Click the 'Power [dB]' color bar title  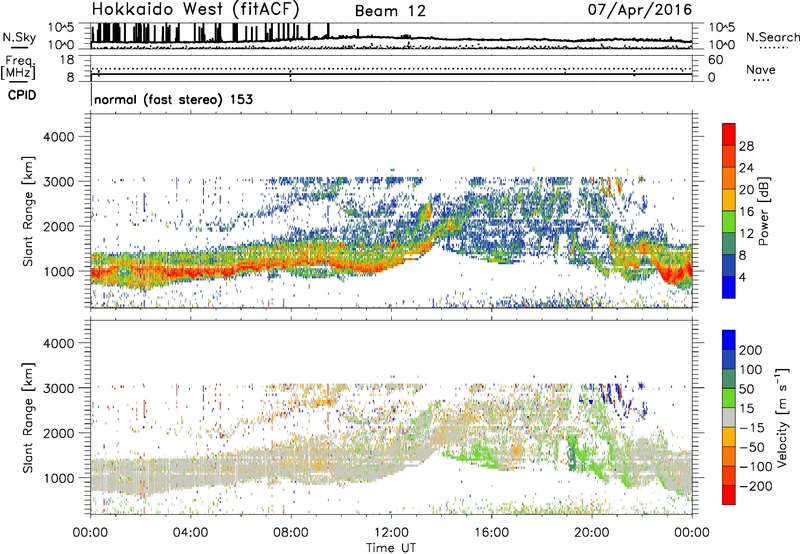coord(764,211)
